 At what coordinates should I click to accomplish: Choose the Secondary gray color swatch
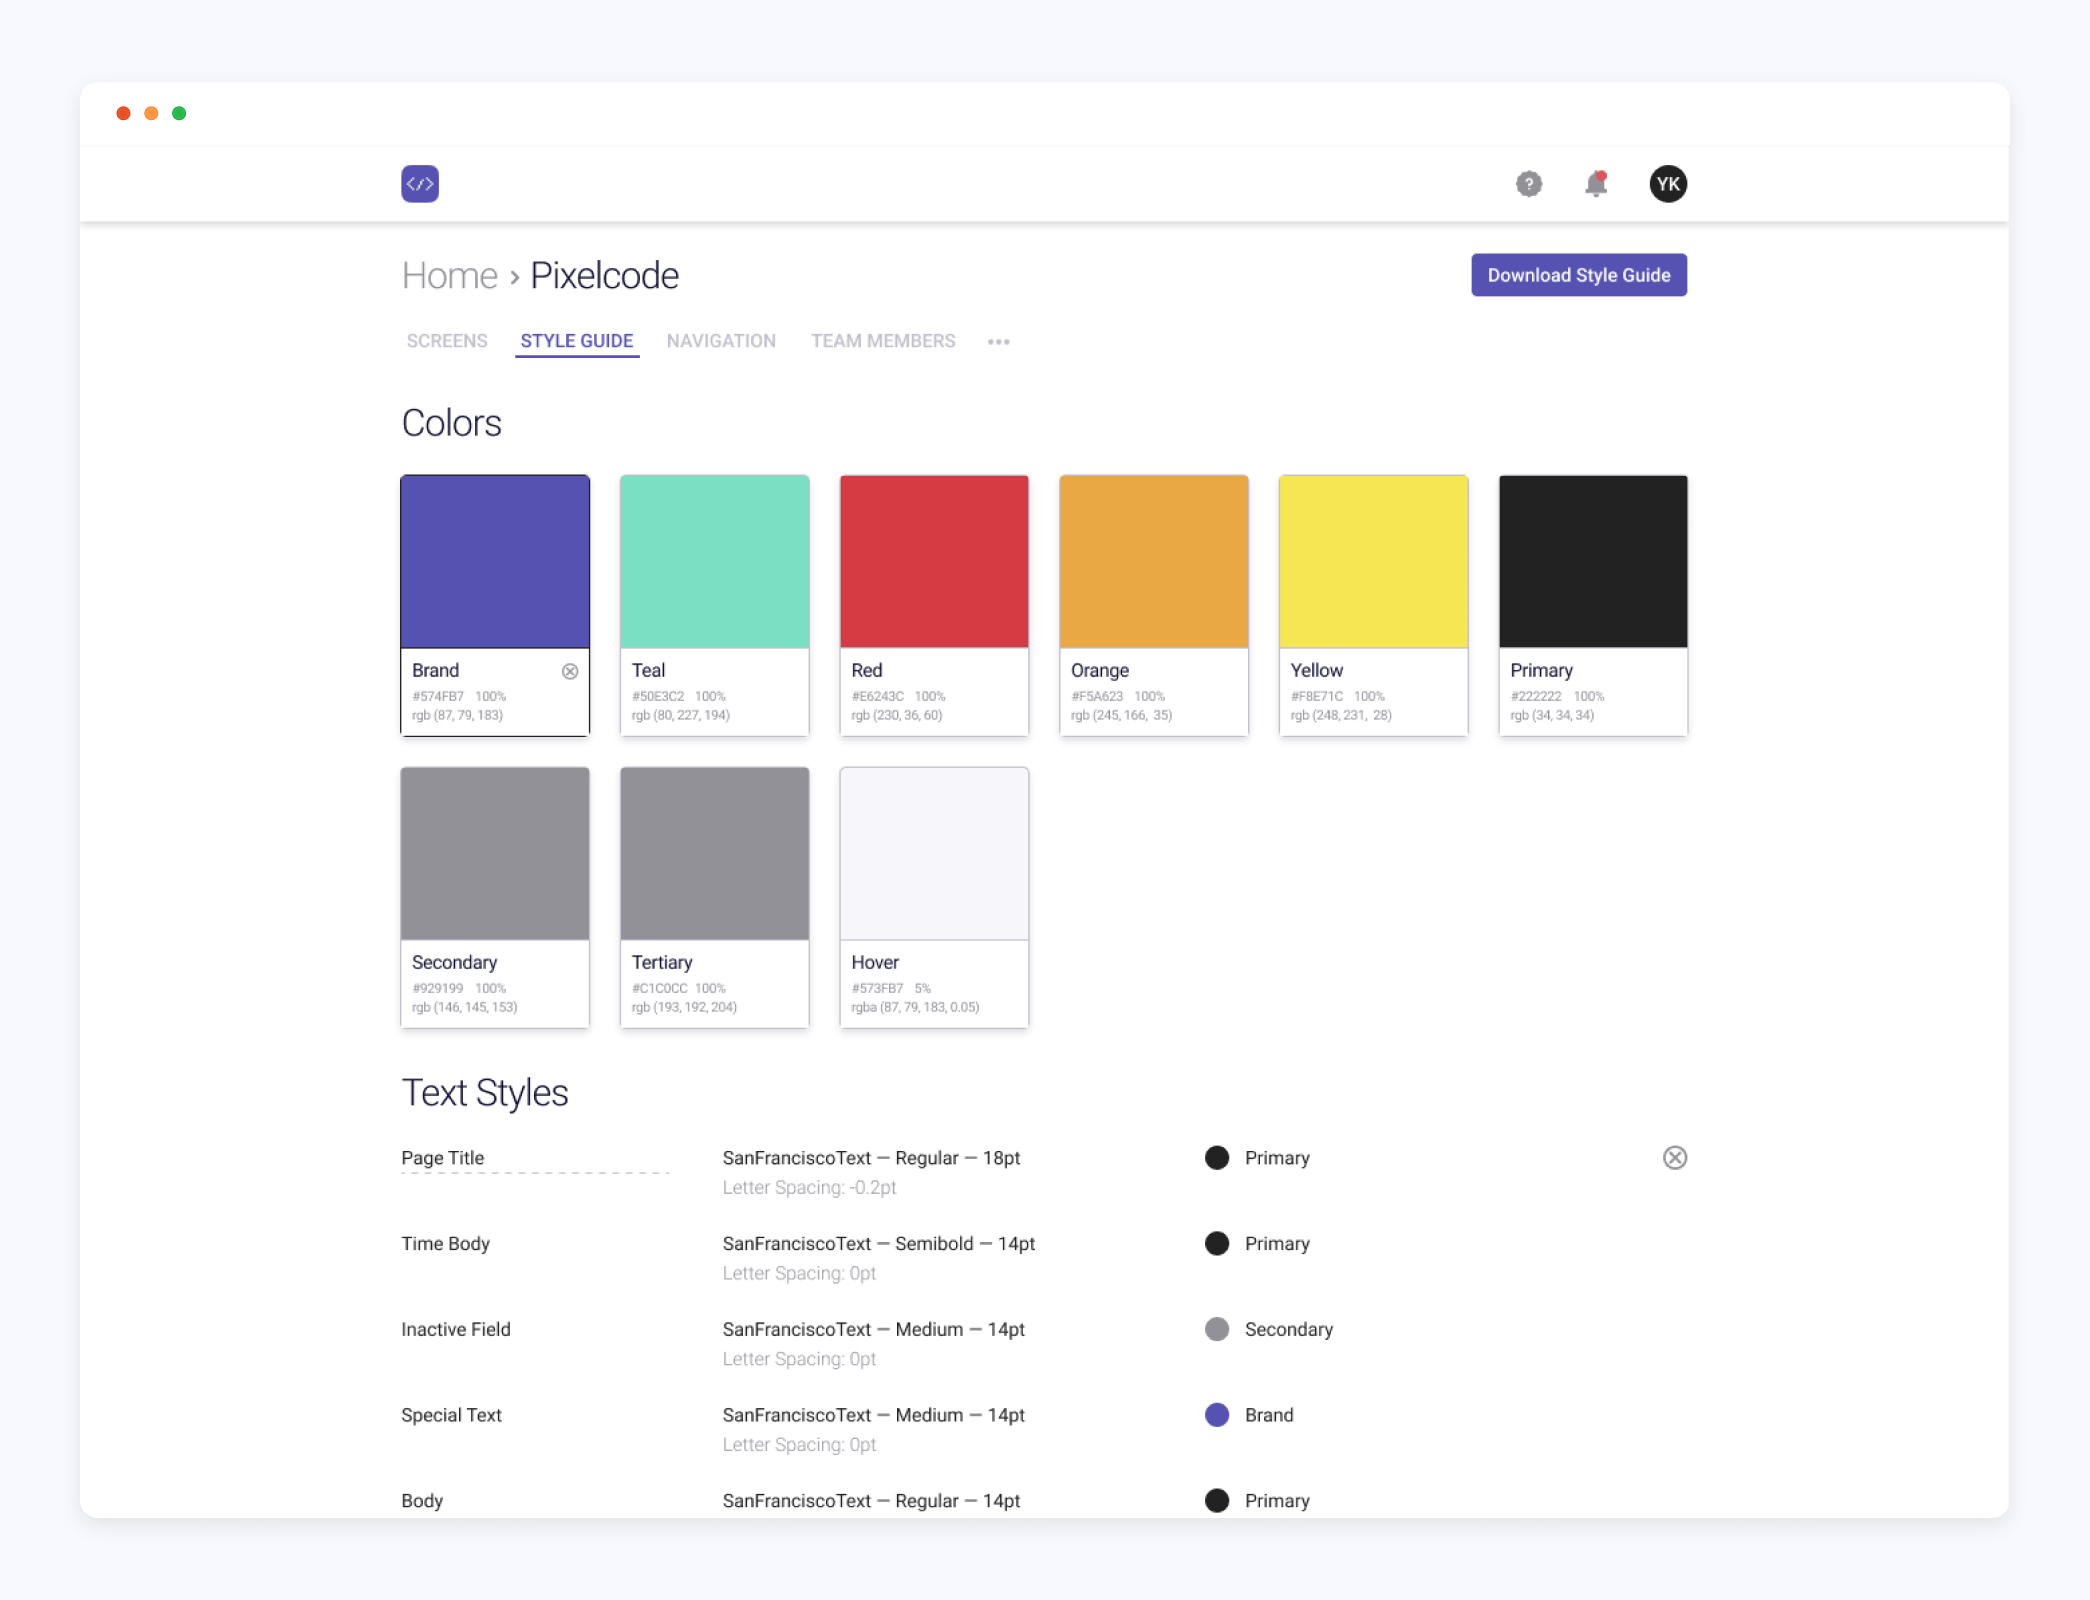495,854
